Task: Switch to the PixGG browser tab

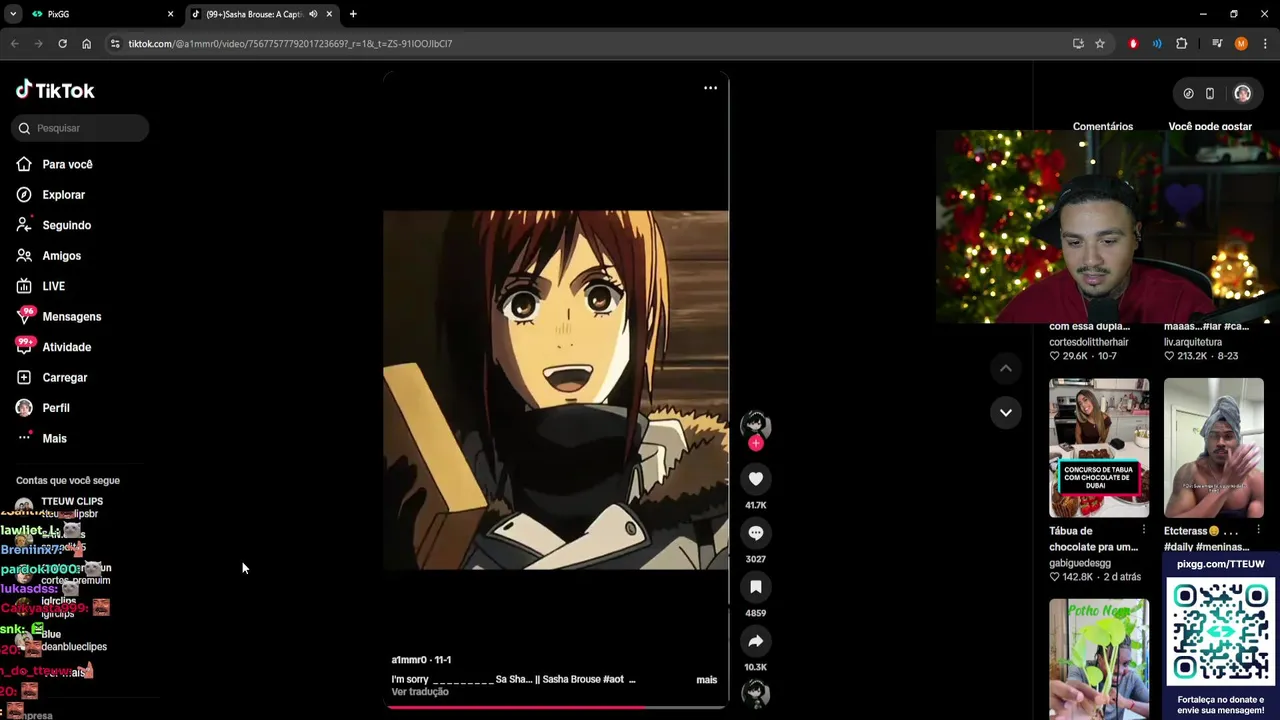Action: (98, 14)
